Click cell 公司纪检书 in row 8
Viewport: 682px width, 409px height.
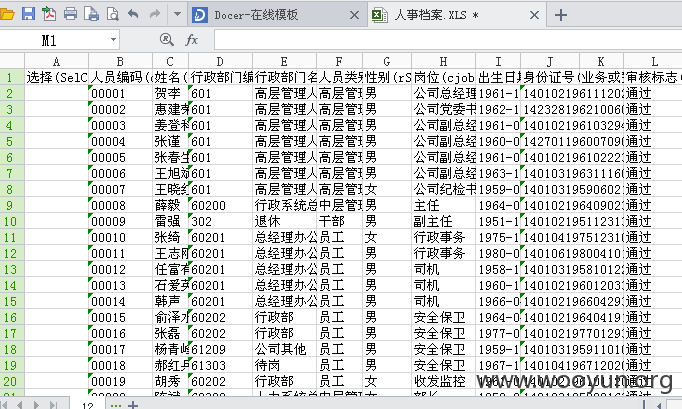444,190
